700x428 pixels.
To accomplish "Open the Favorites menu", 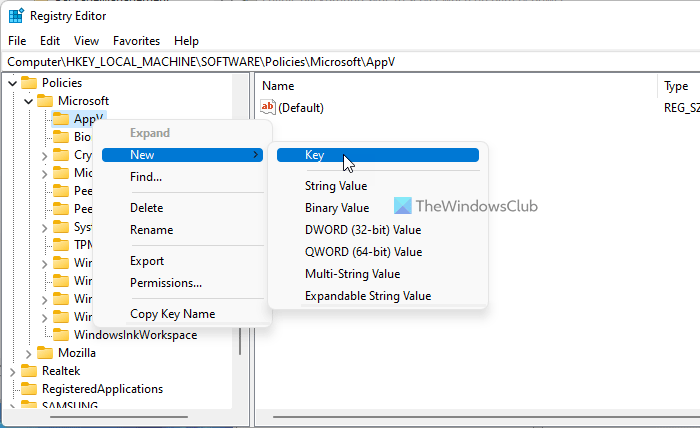I will pos(136,41).
